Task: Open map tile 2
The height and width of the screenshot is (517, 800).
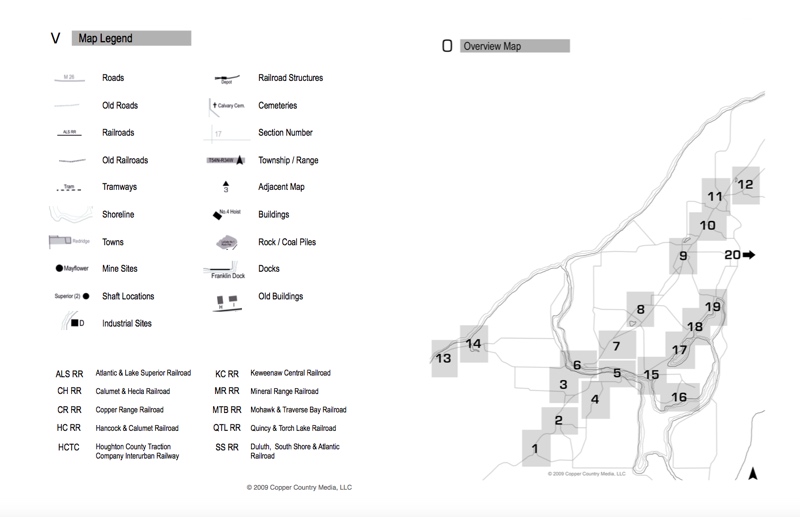Action: (559, 421)
